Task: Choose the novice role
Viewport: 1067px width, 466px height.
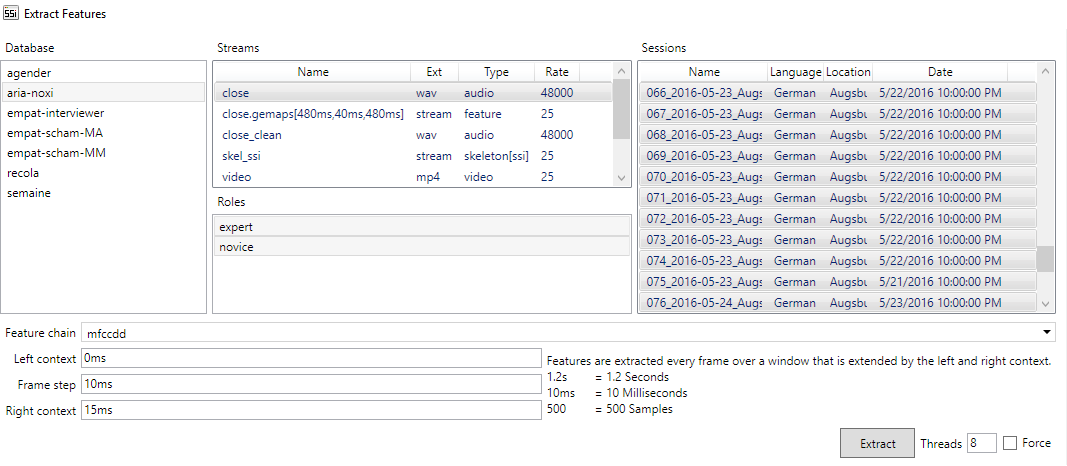Action: tap(237, 247)
